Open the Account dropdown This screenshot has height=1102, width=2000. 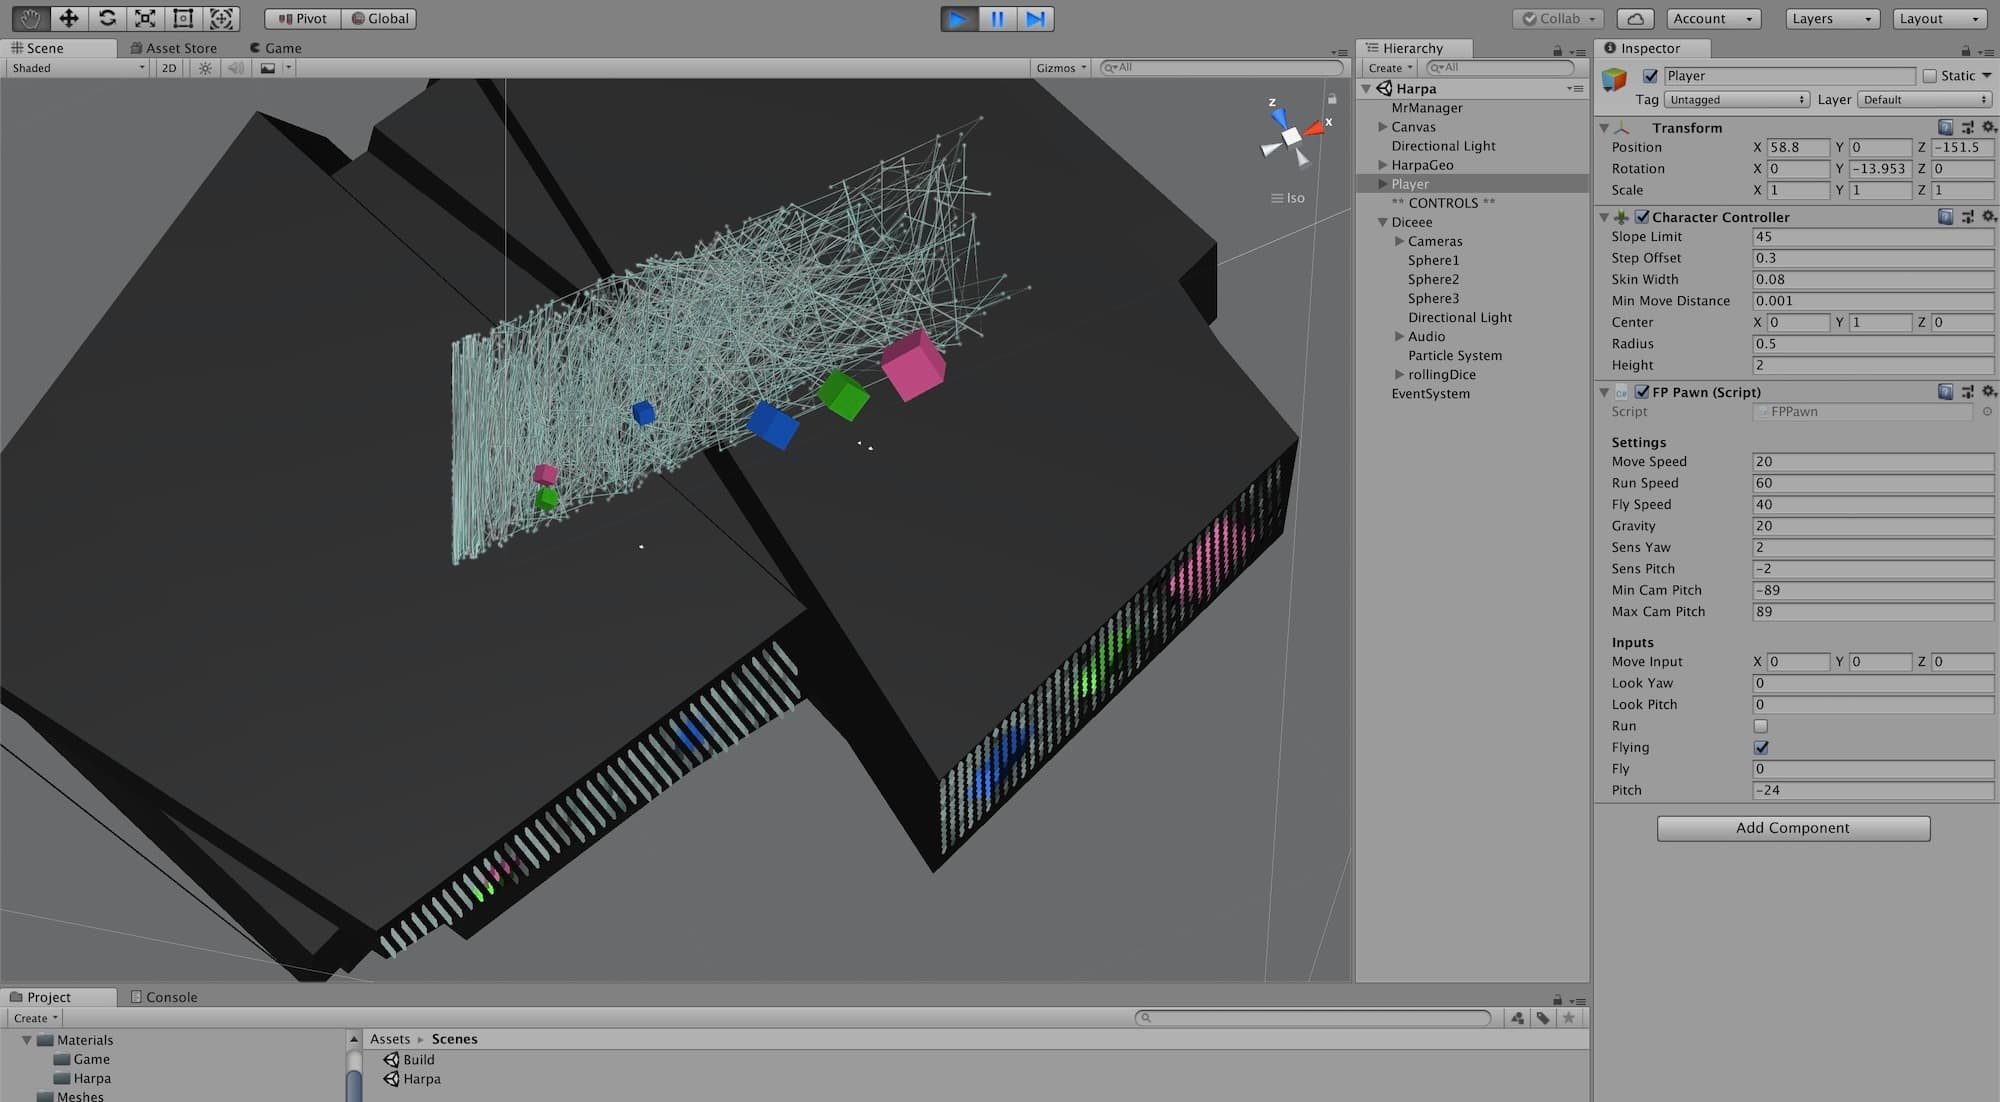click(x=1713, y=18)
